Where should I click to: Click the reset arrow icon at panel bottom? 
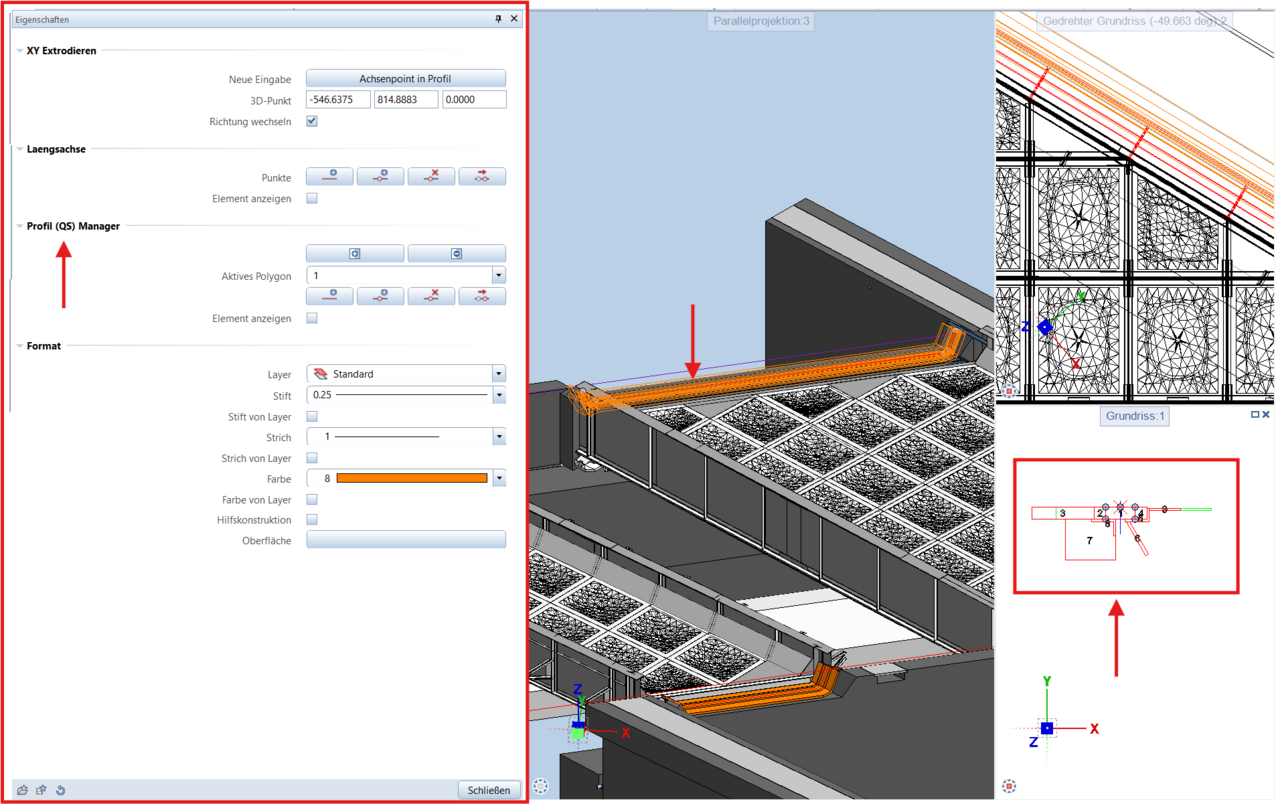click(x=61, y=790)
